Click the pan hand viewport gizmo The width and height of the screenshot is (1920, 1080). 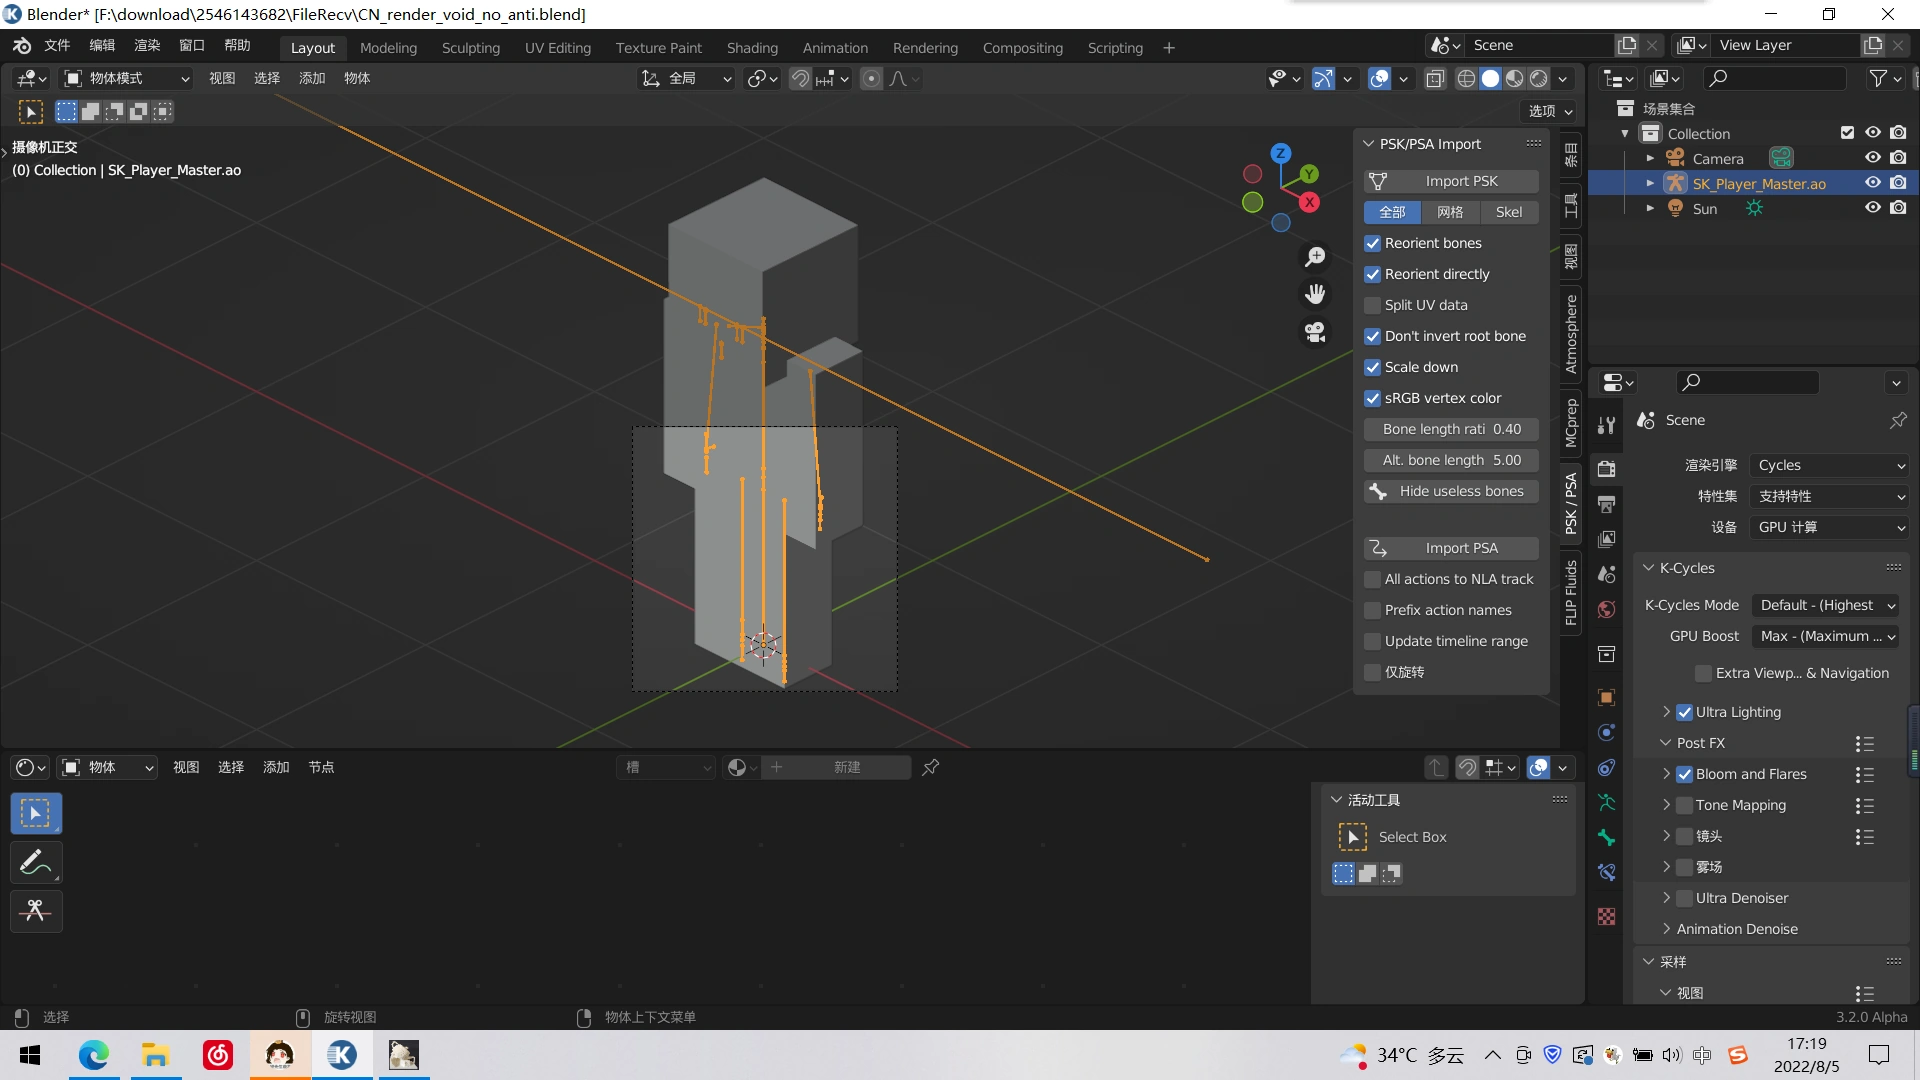[x=1315, y=294]
